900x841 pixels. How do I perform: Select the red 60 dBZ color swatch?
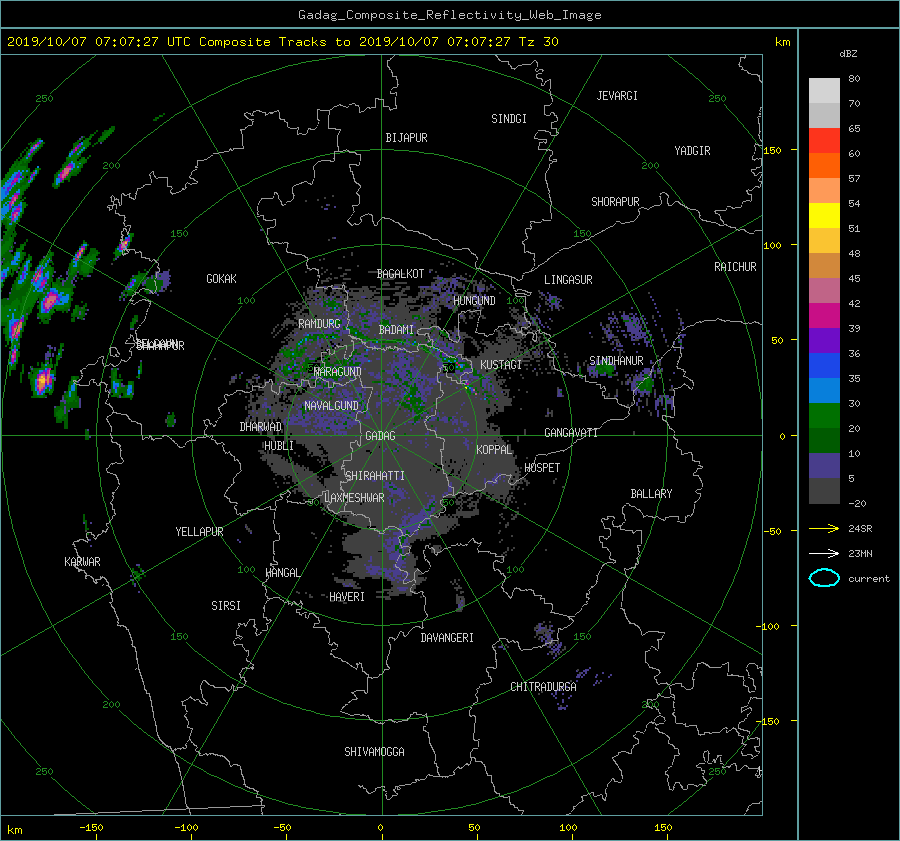(824, 140)
